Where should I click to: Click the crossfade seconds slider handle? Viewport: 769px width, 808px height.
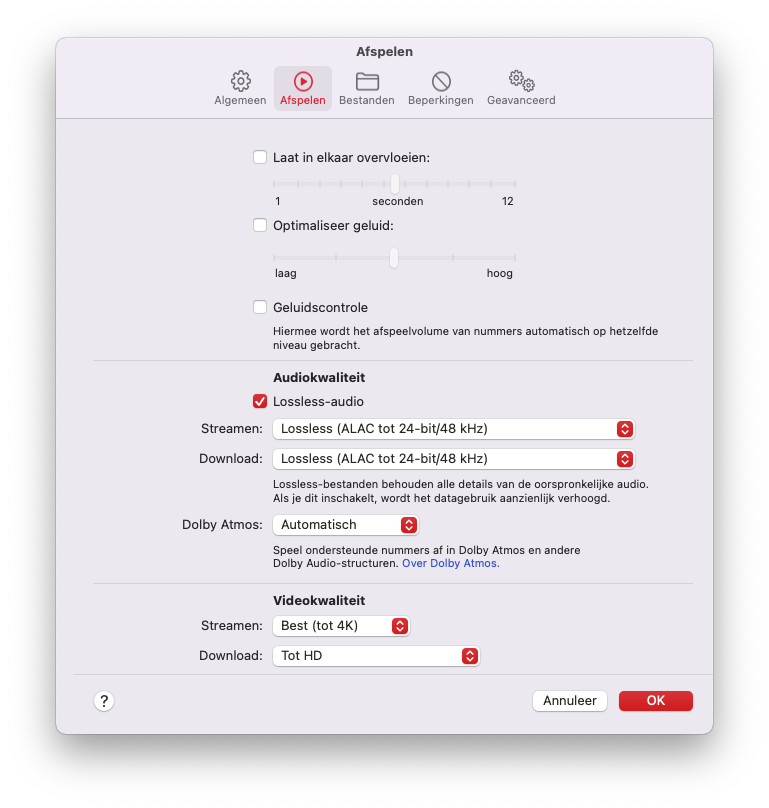(x=395, y=183)
